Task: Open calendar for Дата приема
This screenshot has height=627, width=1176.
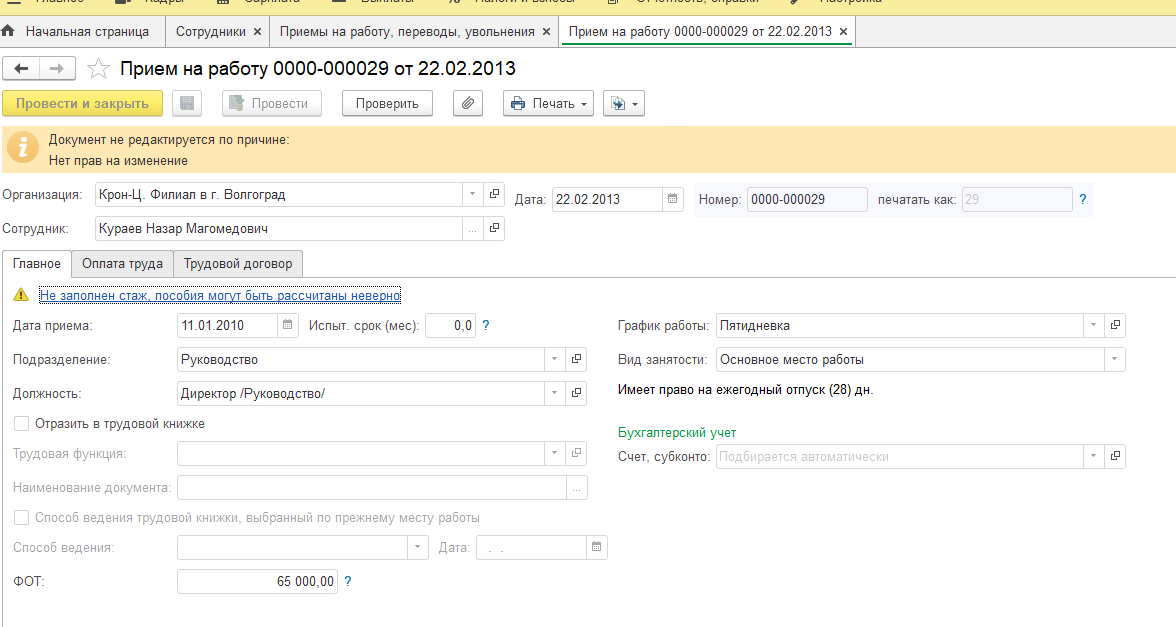Action: (287, 325)
